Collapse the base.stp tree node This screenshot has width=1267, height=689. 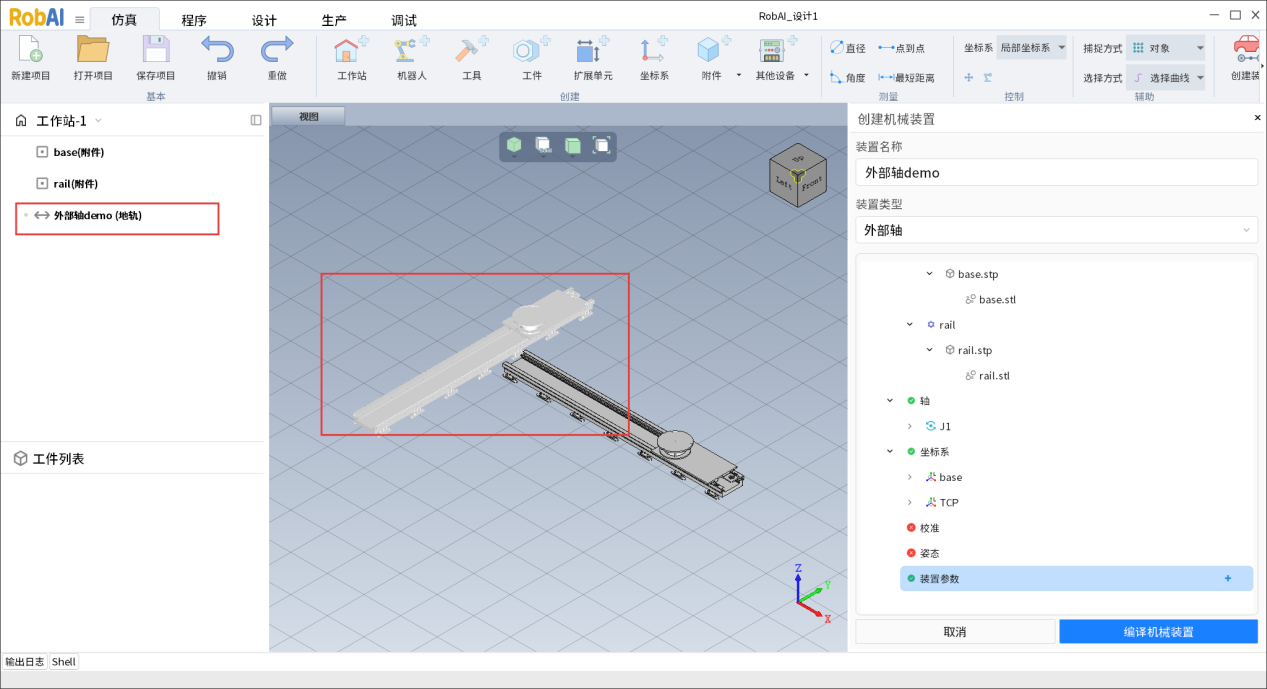pos(929,274)
